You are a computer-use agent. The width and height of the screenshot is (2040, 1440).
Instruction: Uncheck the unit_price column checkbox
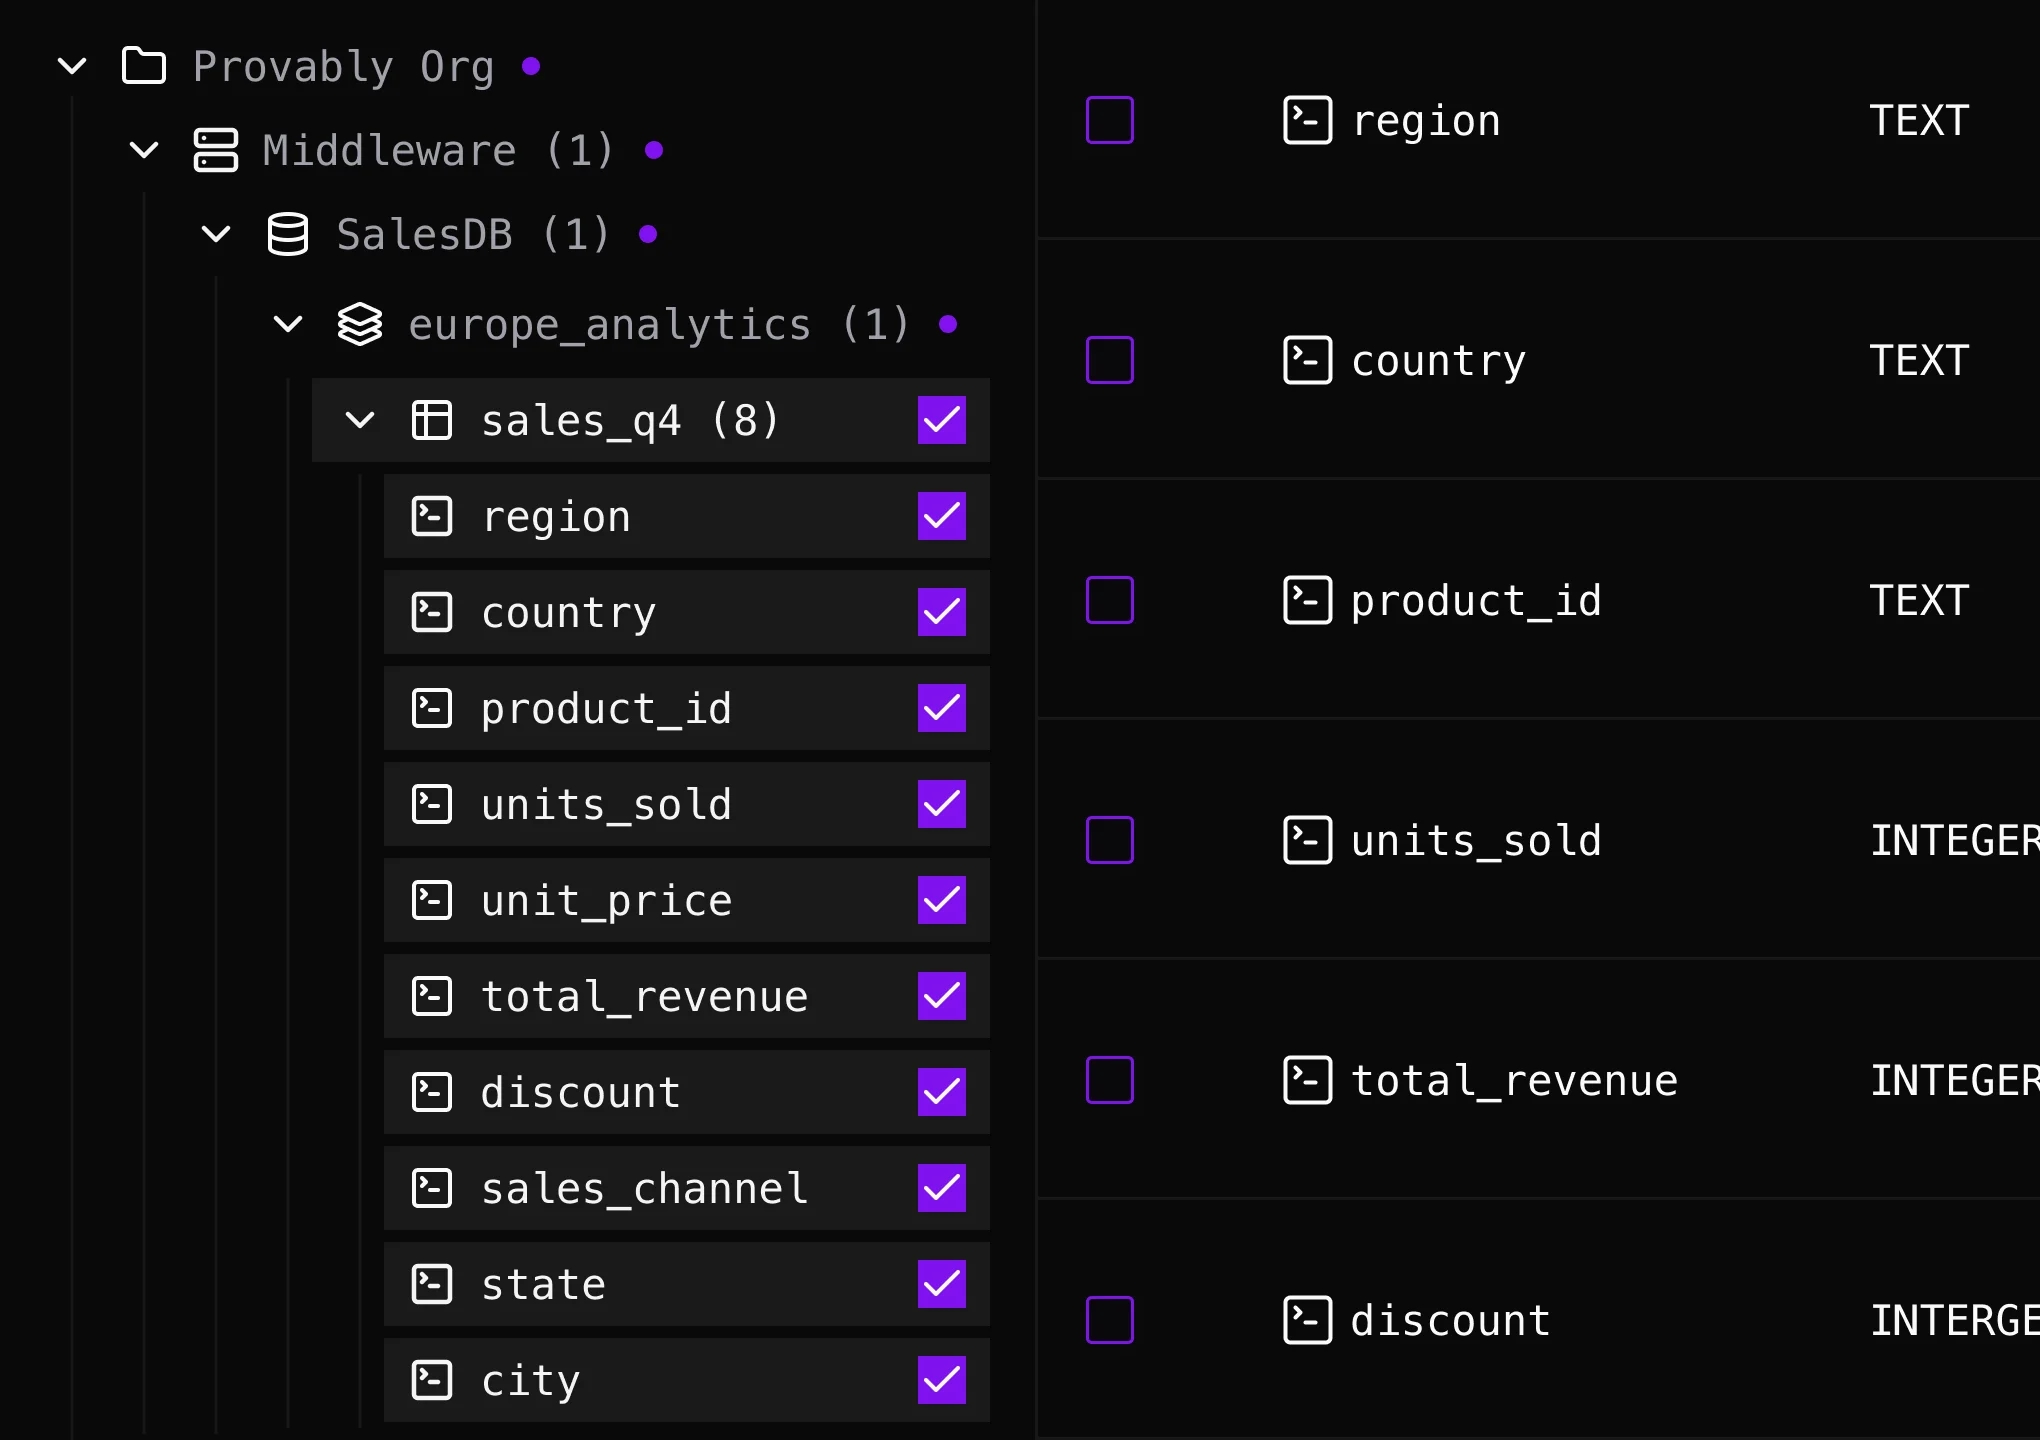click(941, 900)
